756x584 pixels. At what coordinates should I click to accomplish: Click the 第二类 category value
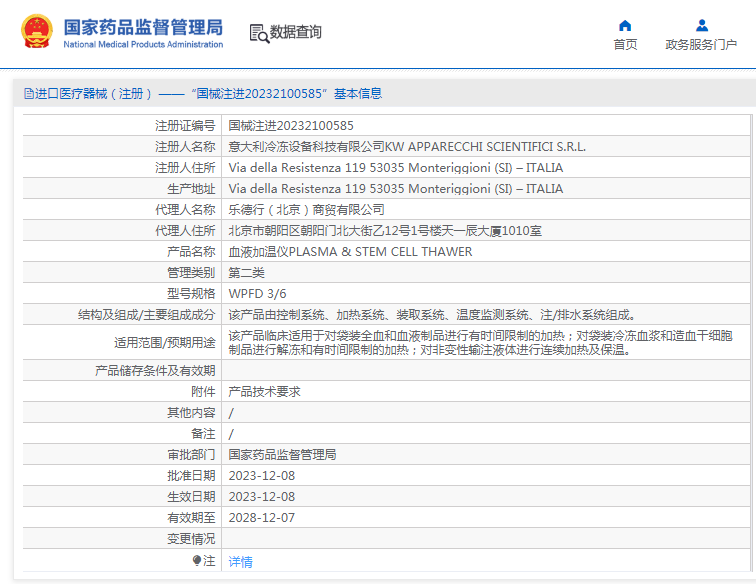click(x=246, y=273)
